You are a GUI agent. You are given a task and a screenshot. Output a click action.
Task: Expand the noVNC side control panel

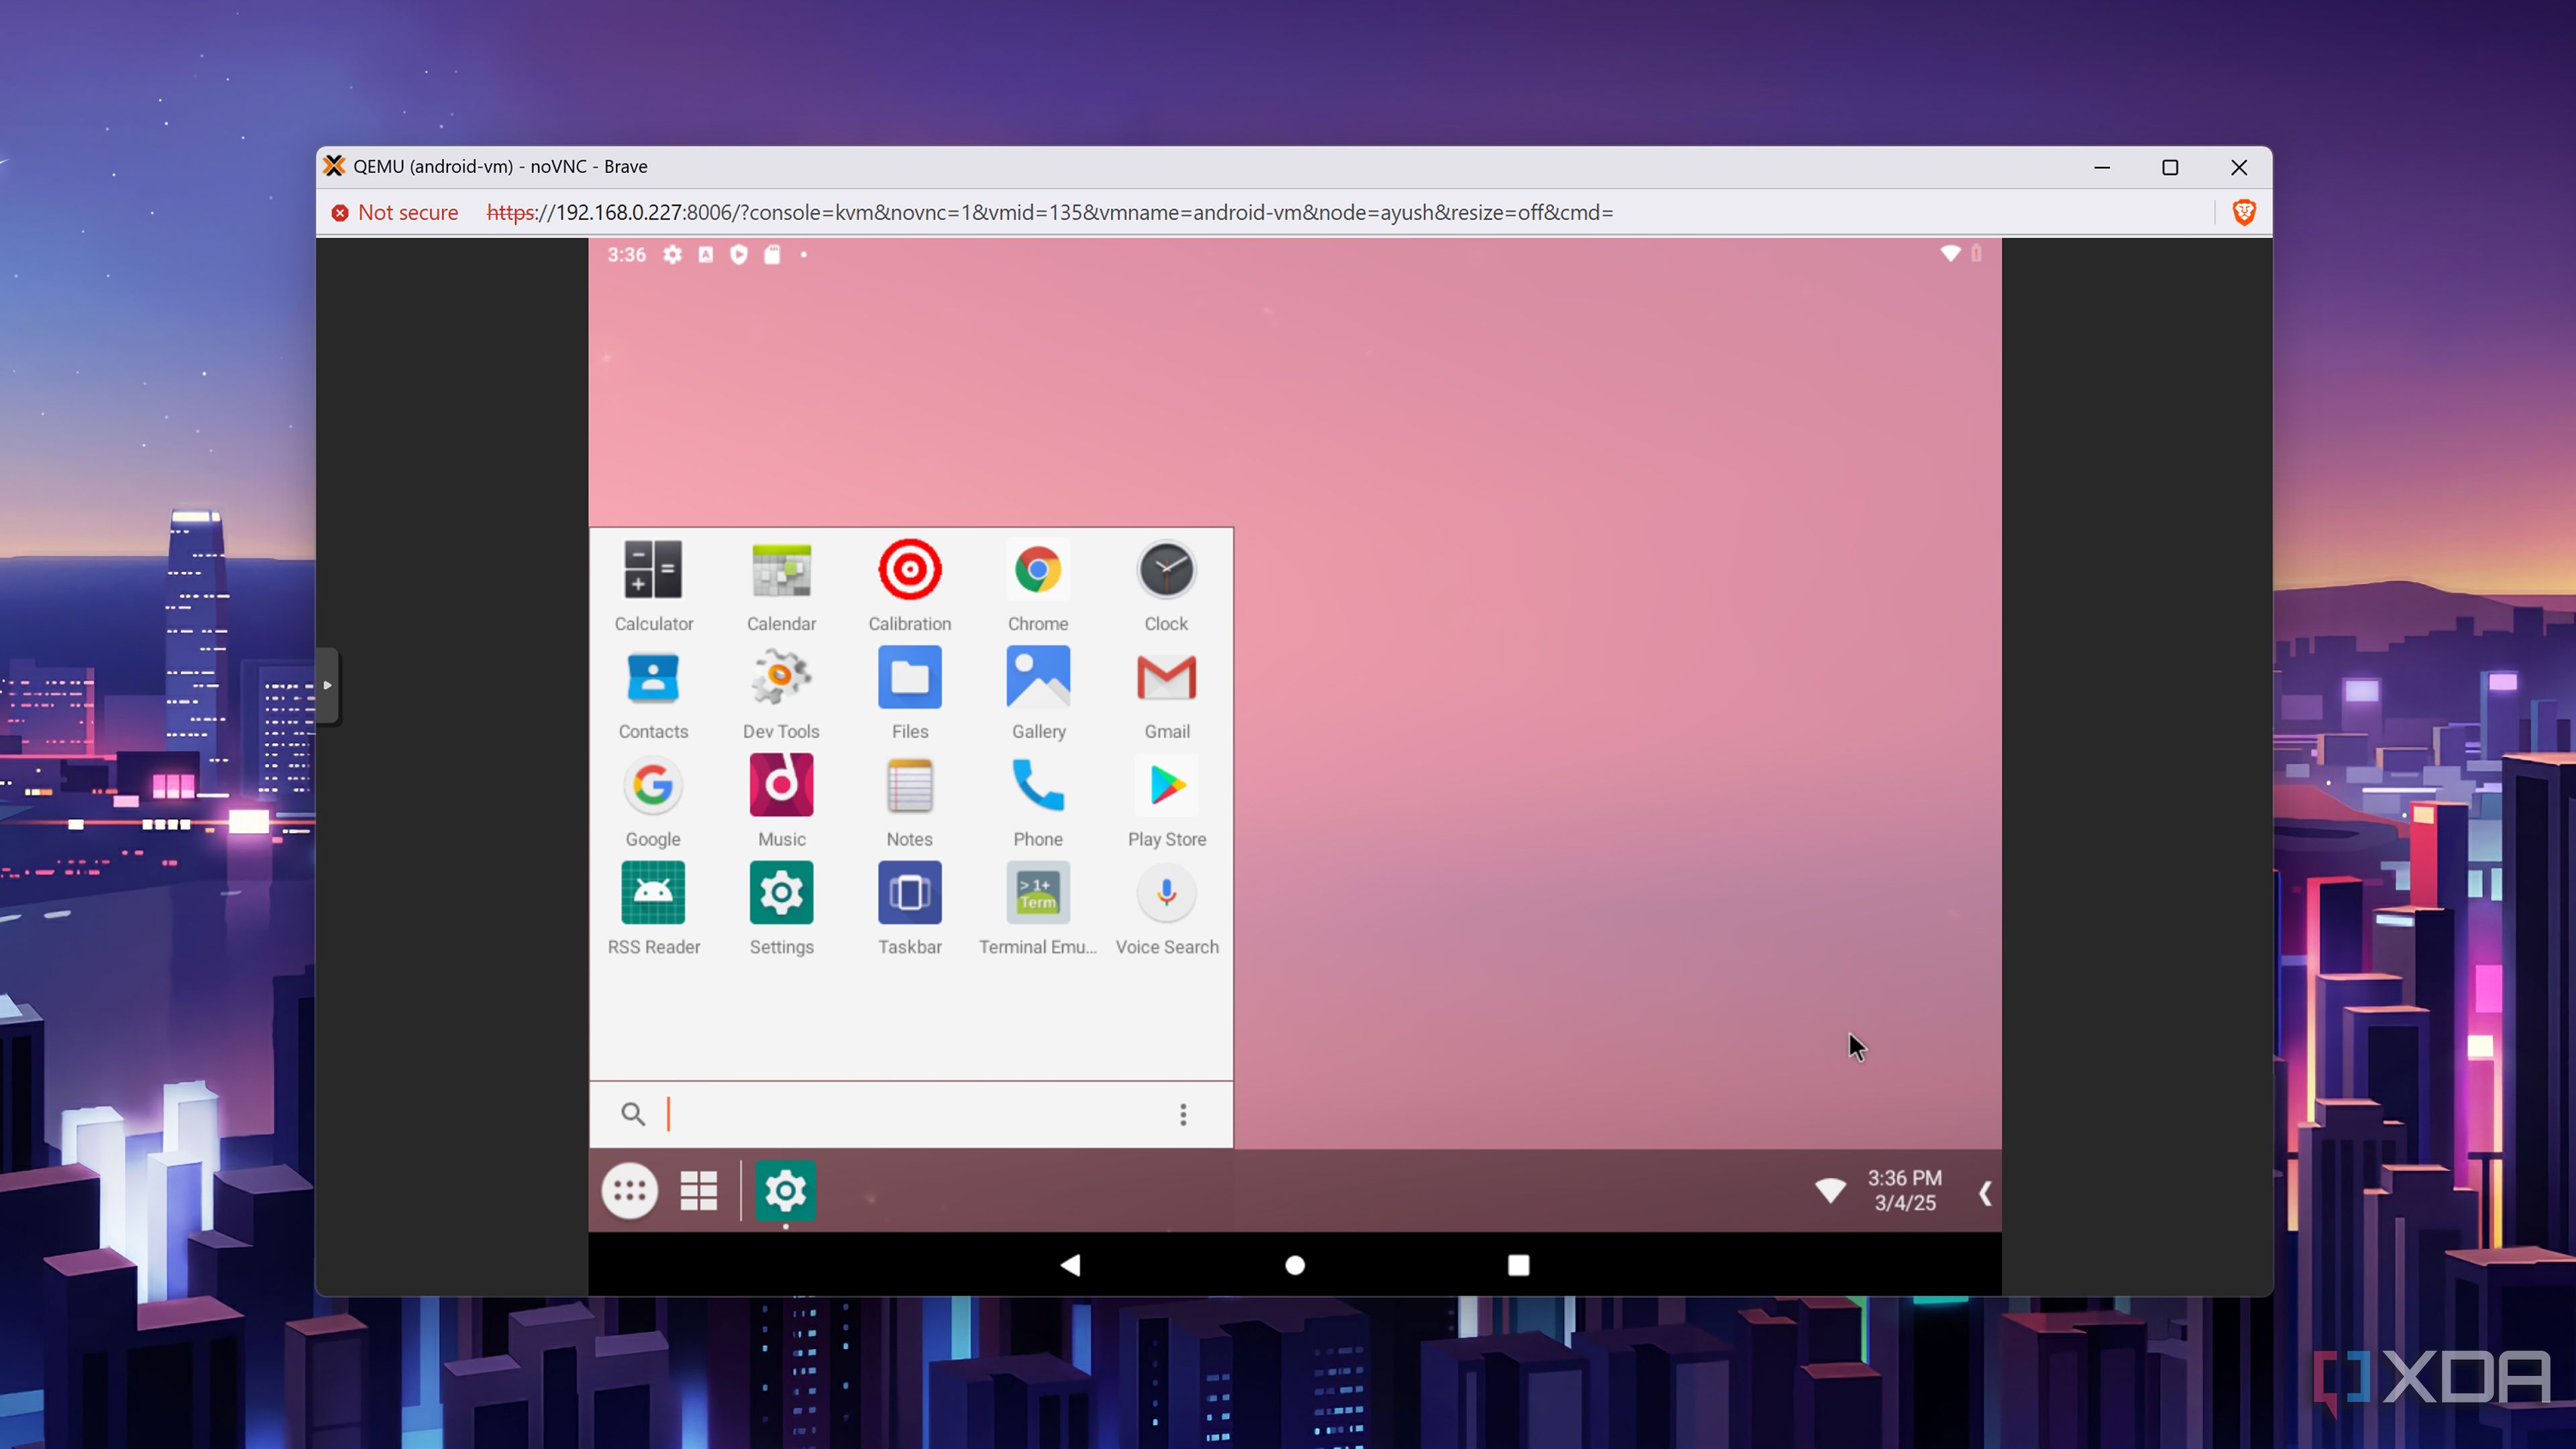(x=327, y=686)
